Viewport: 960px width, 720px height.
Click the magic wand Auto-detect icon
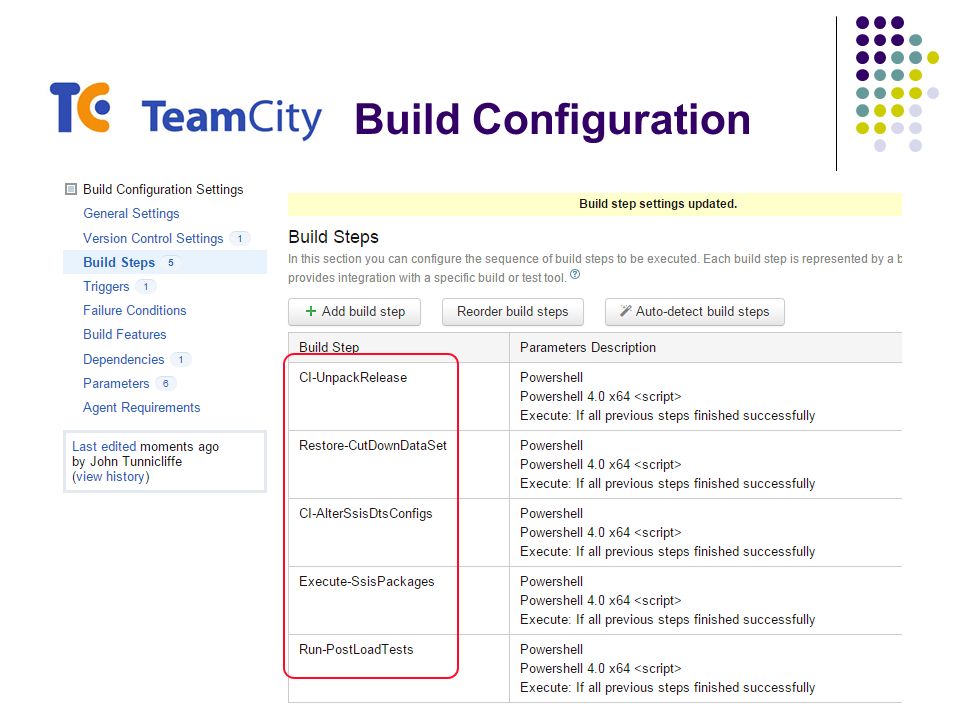click(625, 311)
